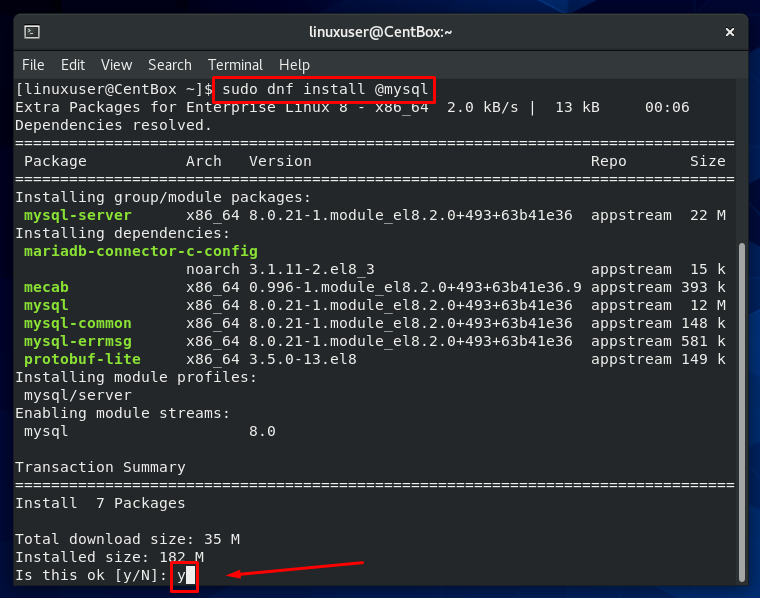
Task: Click the command text 'sudo dnf install @mysql'
Action: pos(325,90)
